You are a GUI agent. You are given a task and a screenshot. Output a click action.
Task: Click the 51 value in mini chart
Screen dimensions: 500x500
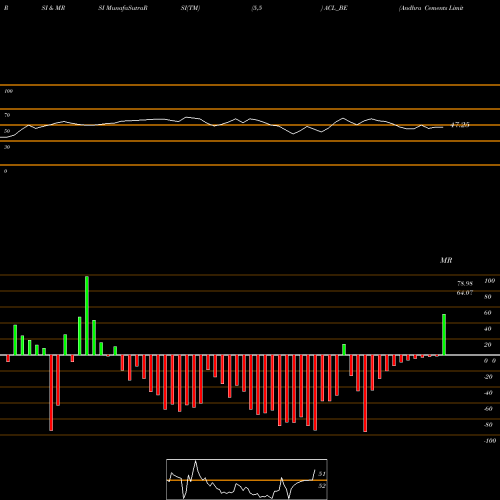click(322, 474)
